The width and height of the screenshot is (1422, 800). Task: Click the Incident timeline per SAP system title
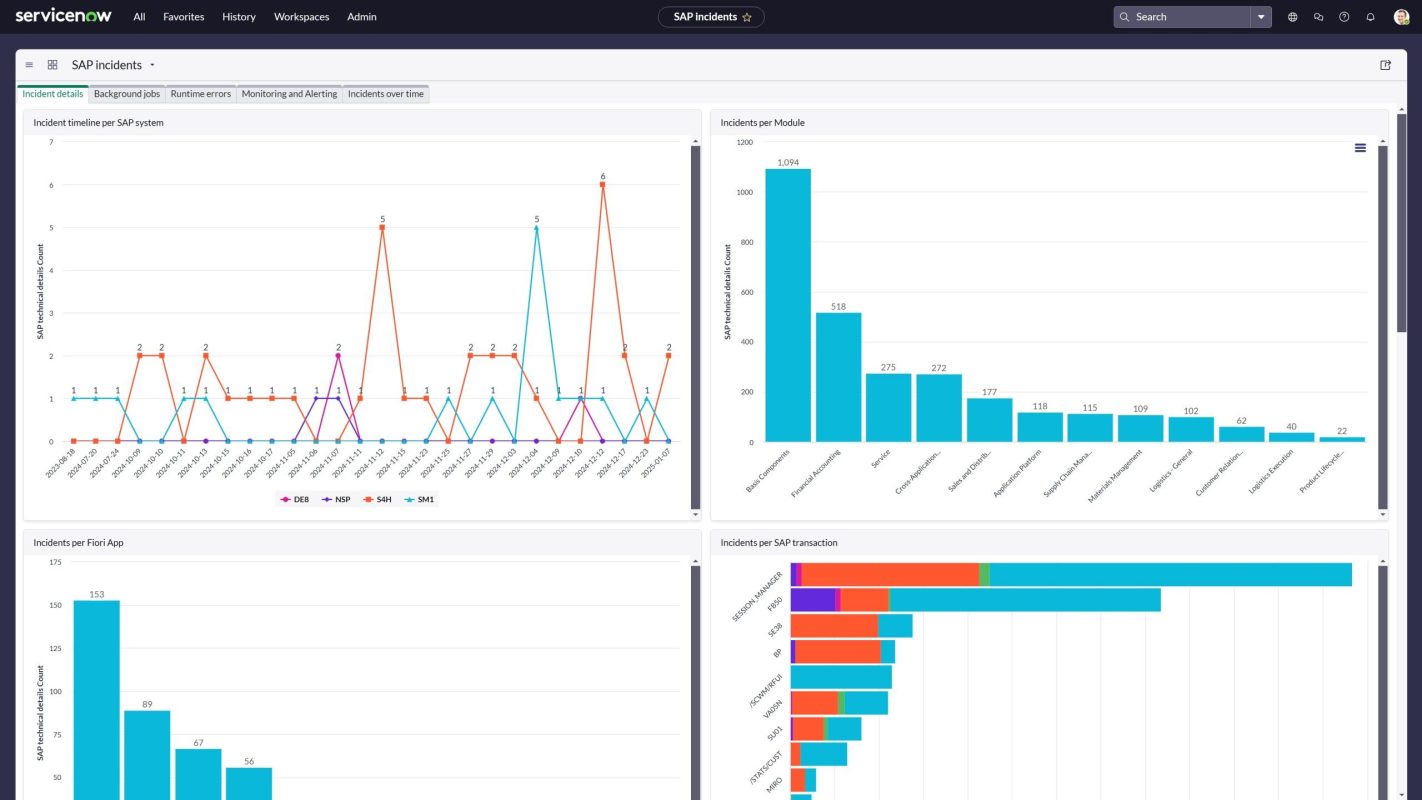98,123
